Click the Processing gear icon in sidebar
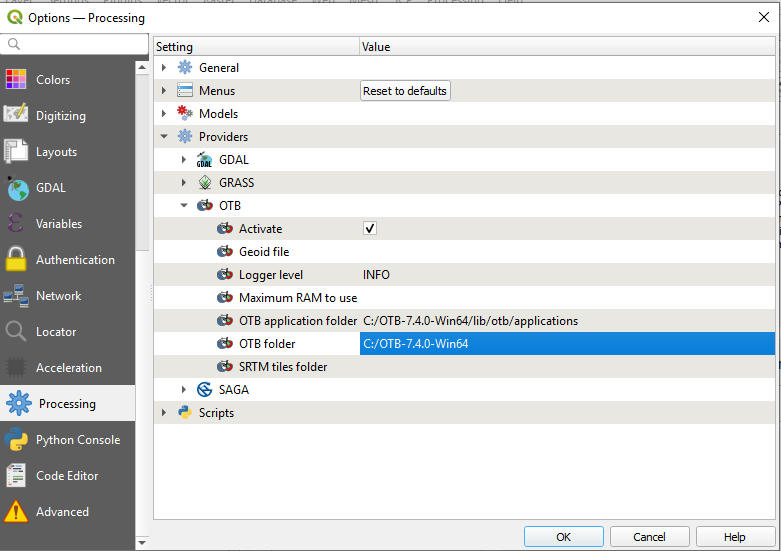The height and width of the screenshot is (551, 781). (x=19, y=403)
